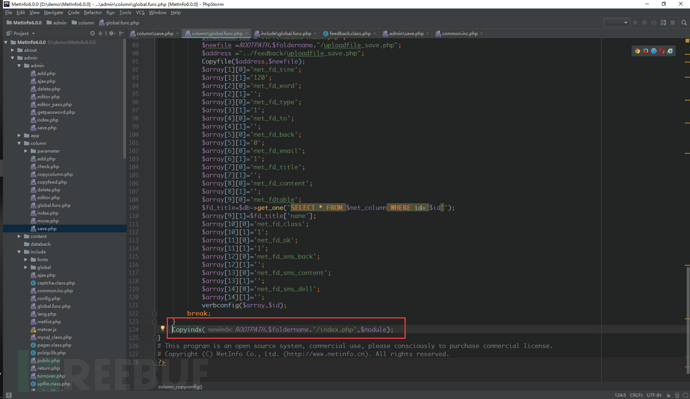Expand the app folder

pyautogui.click(x=19, y=135)
